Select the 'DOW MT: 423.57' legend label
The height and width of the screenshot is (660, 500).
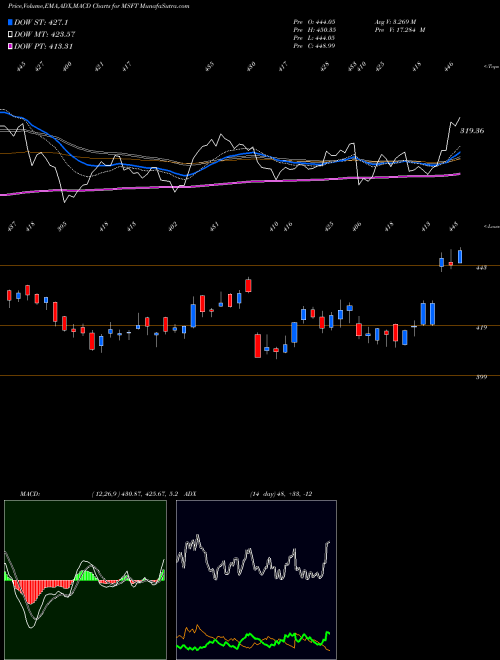tap(45, 34)
